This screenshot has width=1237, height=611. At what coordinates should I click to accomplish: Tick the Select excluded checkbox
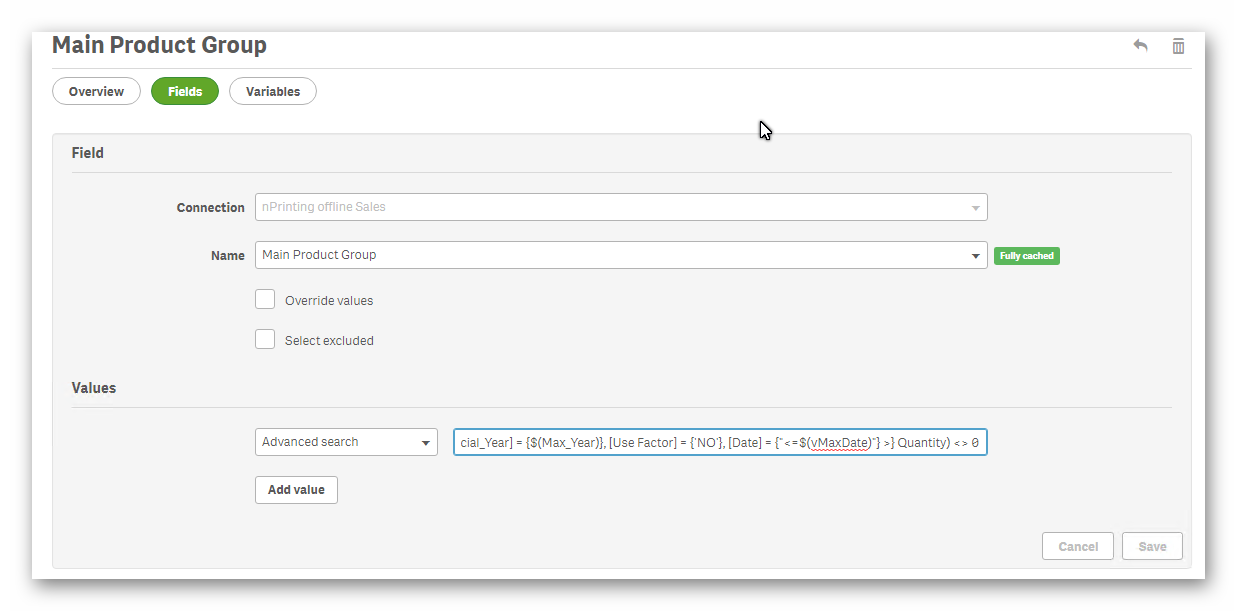[265, 339]
